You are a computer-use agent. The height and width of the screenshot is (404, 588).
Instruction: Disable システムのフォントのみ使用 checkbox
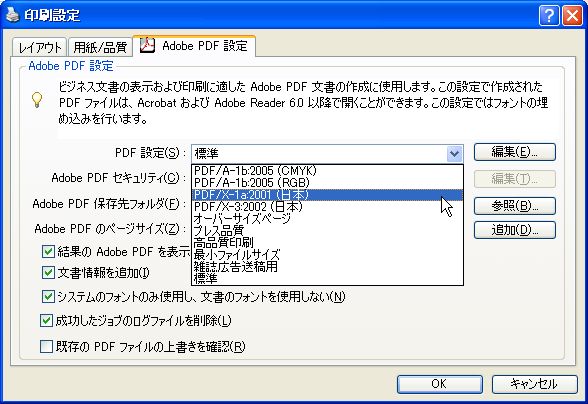point(48,296)
